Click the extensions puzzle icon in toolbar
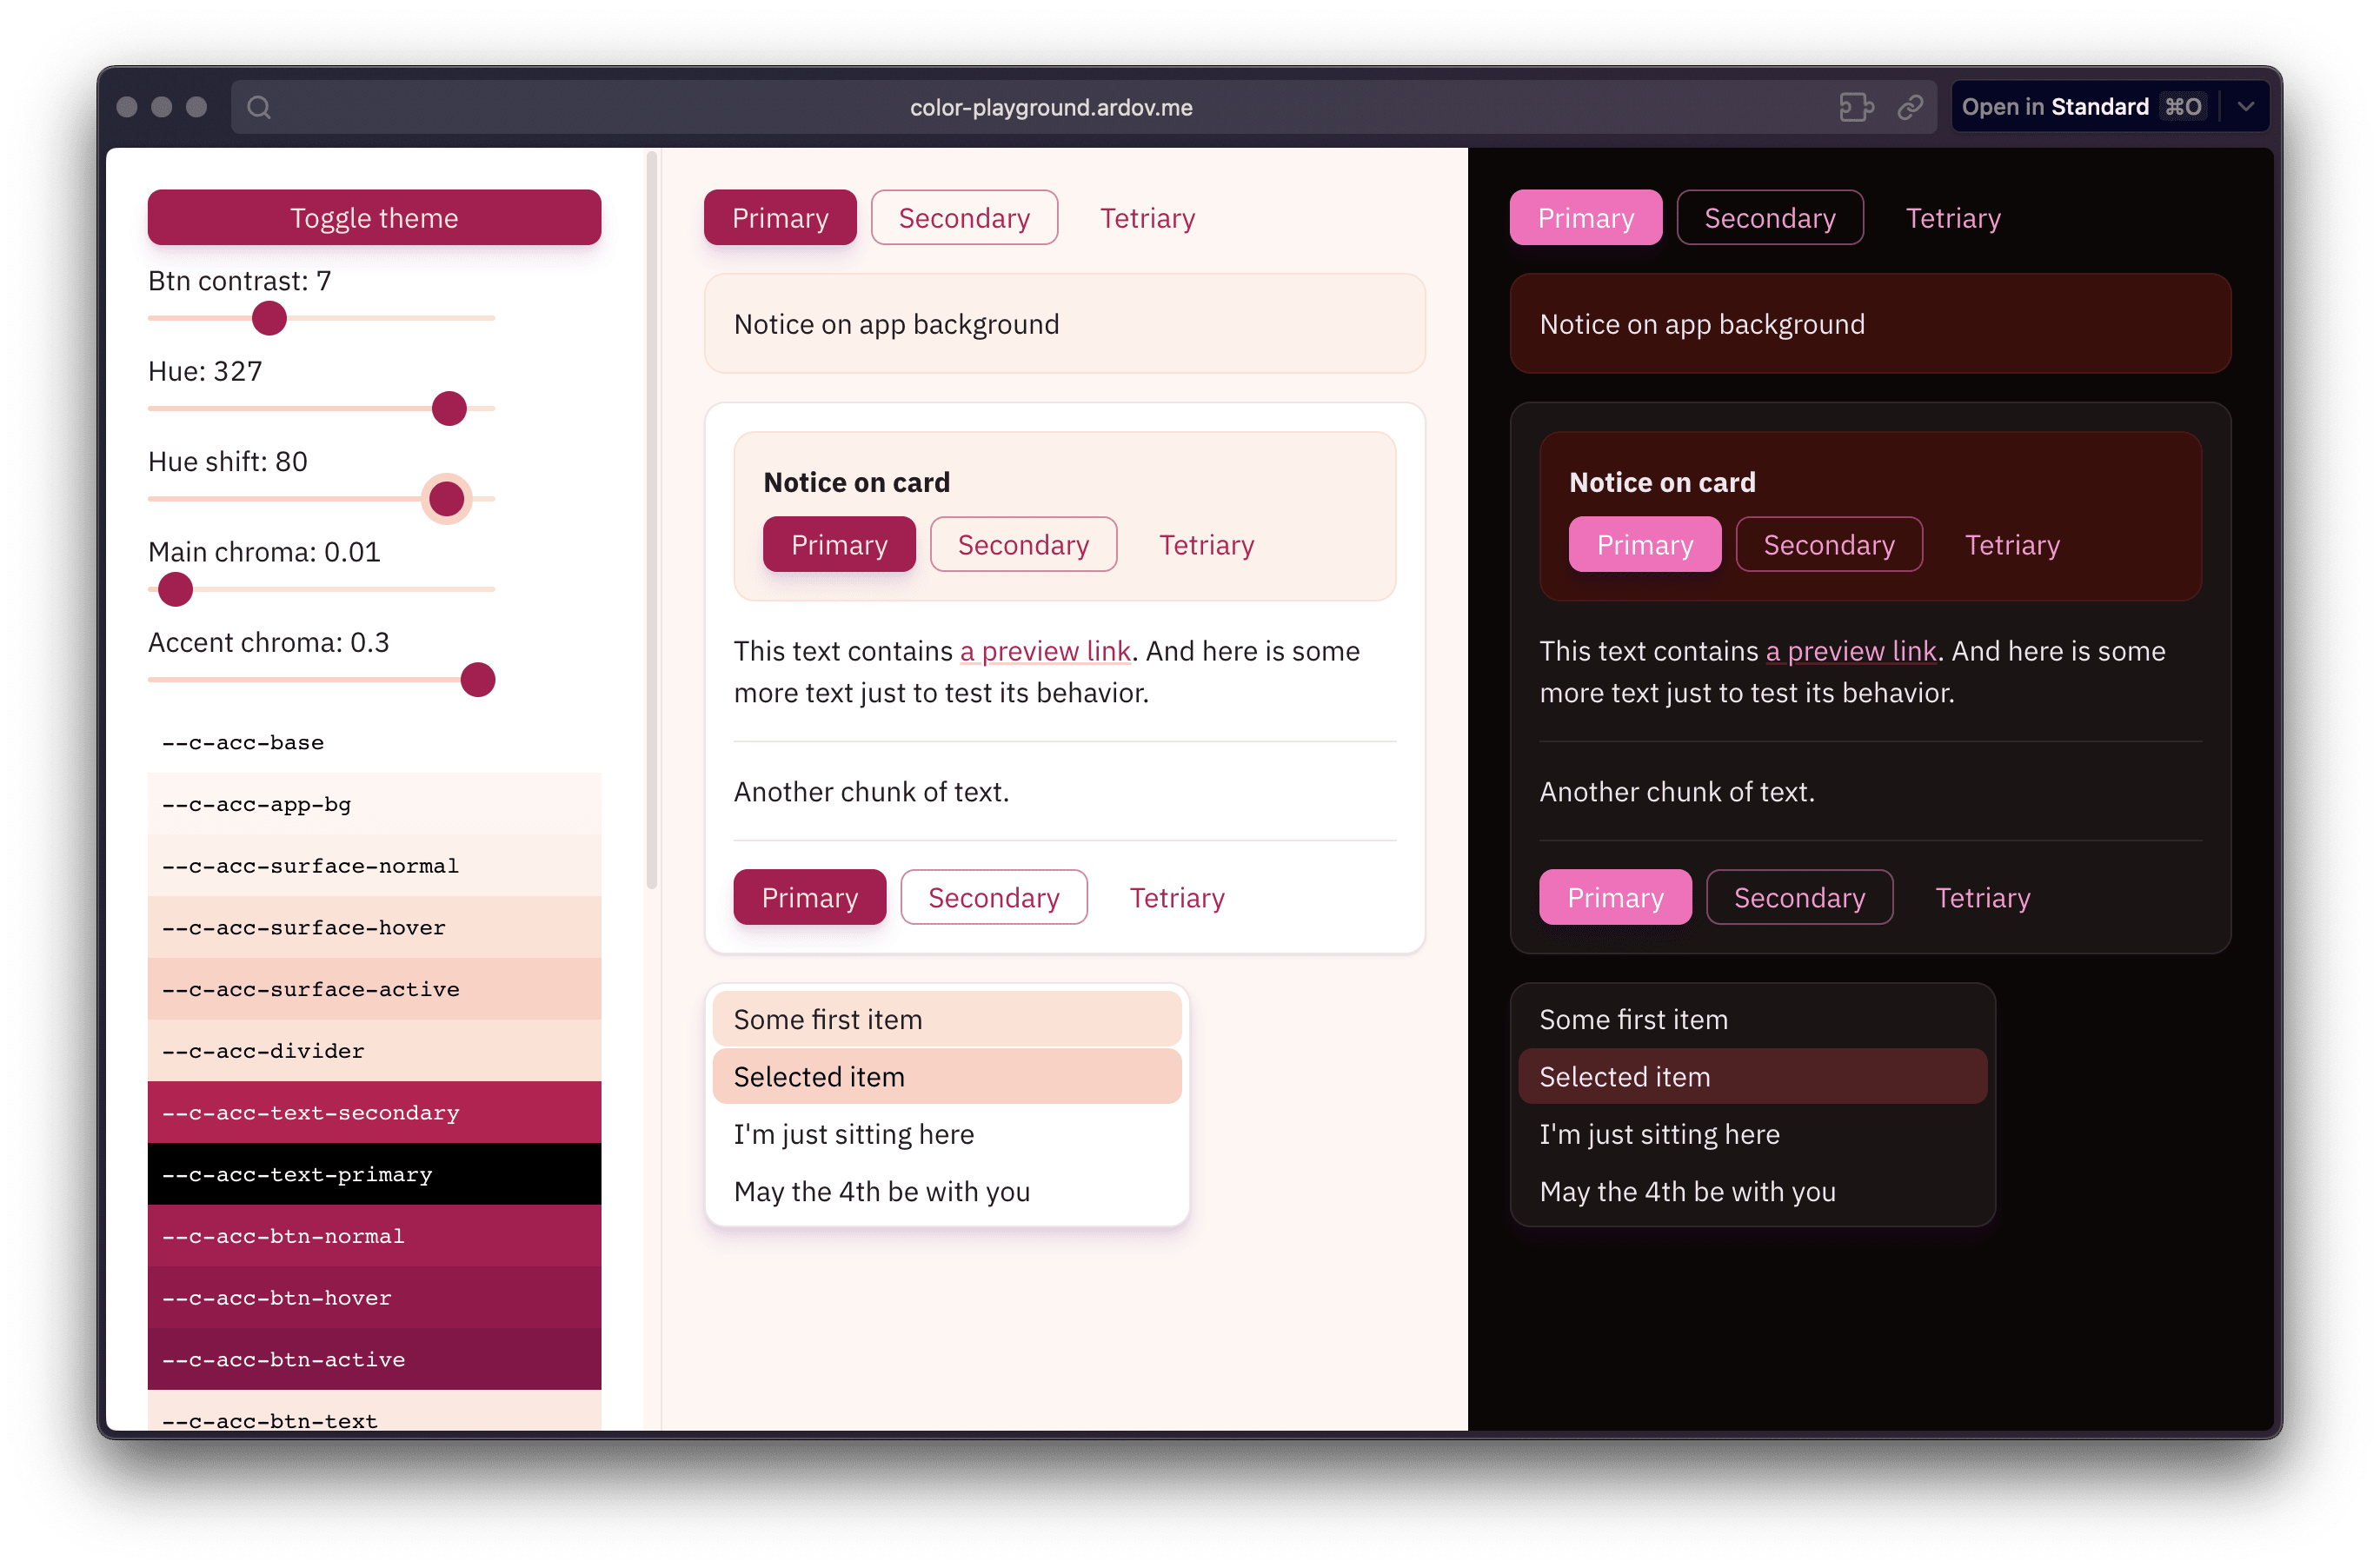2380x1568 pixels. click(1856, 107)
